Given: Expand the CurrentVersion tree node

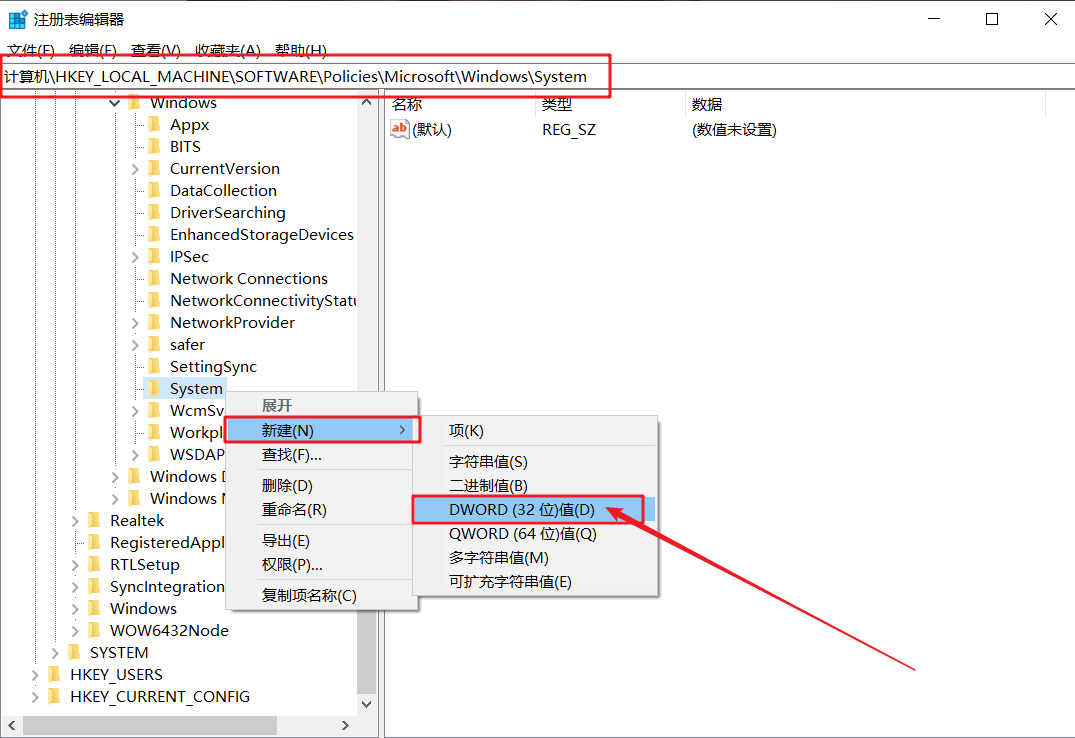Looking at the screenshot, I should pos(135,169).
